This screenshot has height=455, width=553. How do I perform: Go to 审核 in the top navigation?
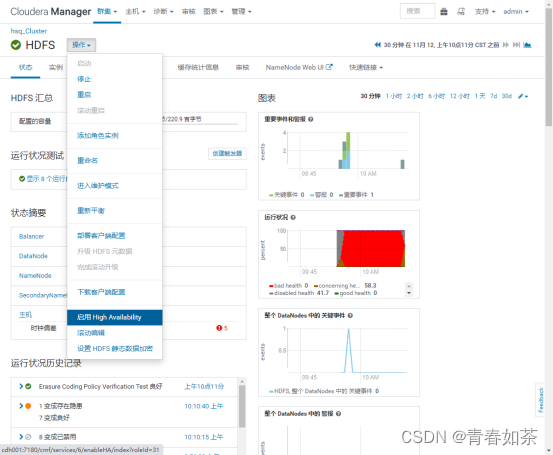pyautogui.click(x=188, y=12)
